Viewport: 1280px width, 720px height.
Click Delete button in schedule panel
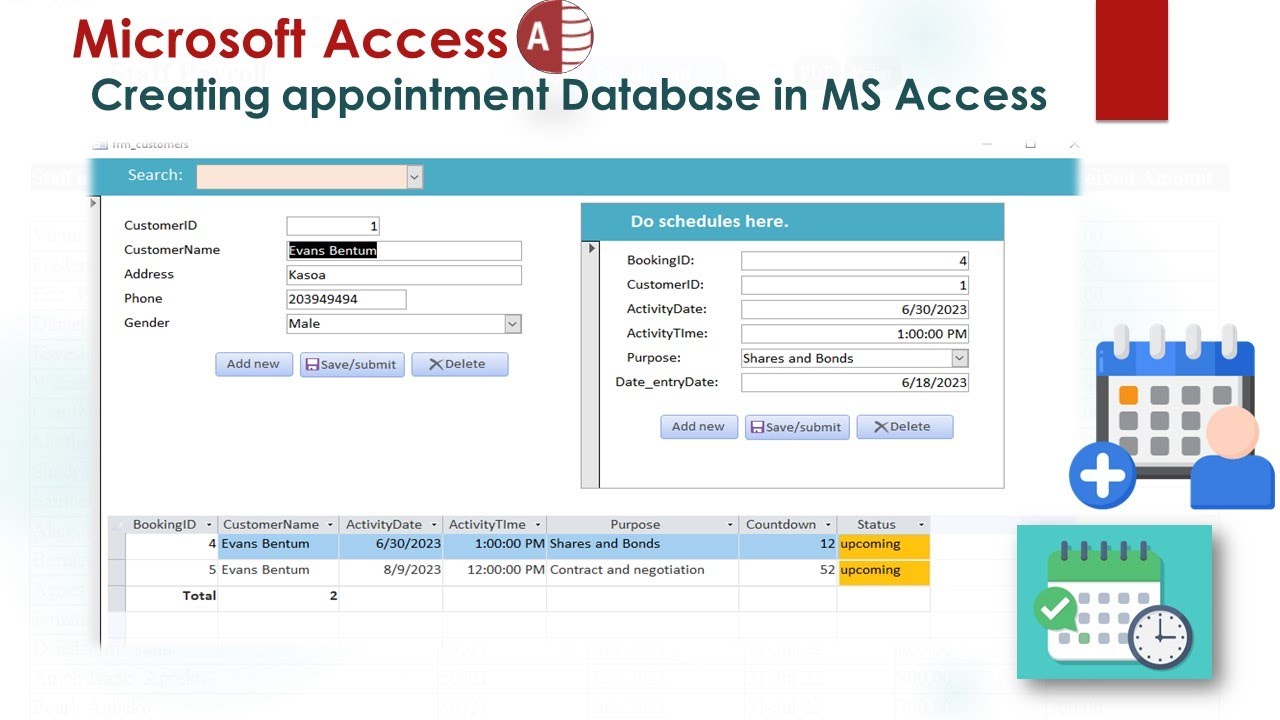point(905,427)
